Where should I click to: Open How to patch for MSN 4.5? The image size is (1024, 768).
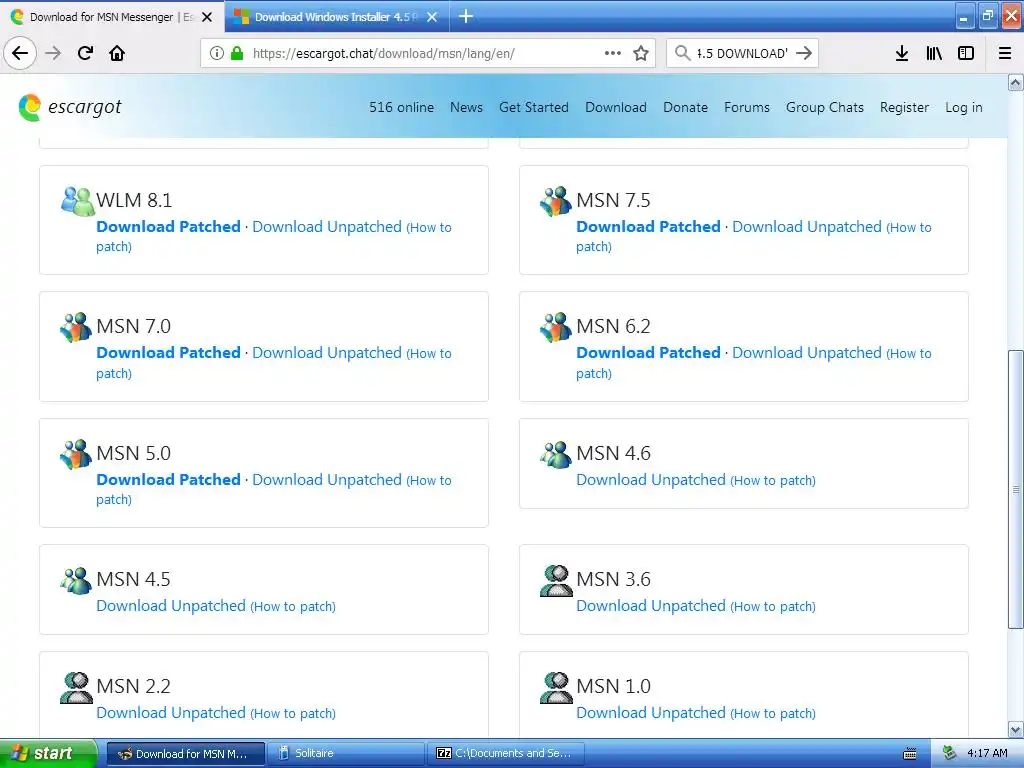(293, 606)
